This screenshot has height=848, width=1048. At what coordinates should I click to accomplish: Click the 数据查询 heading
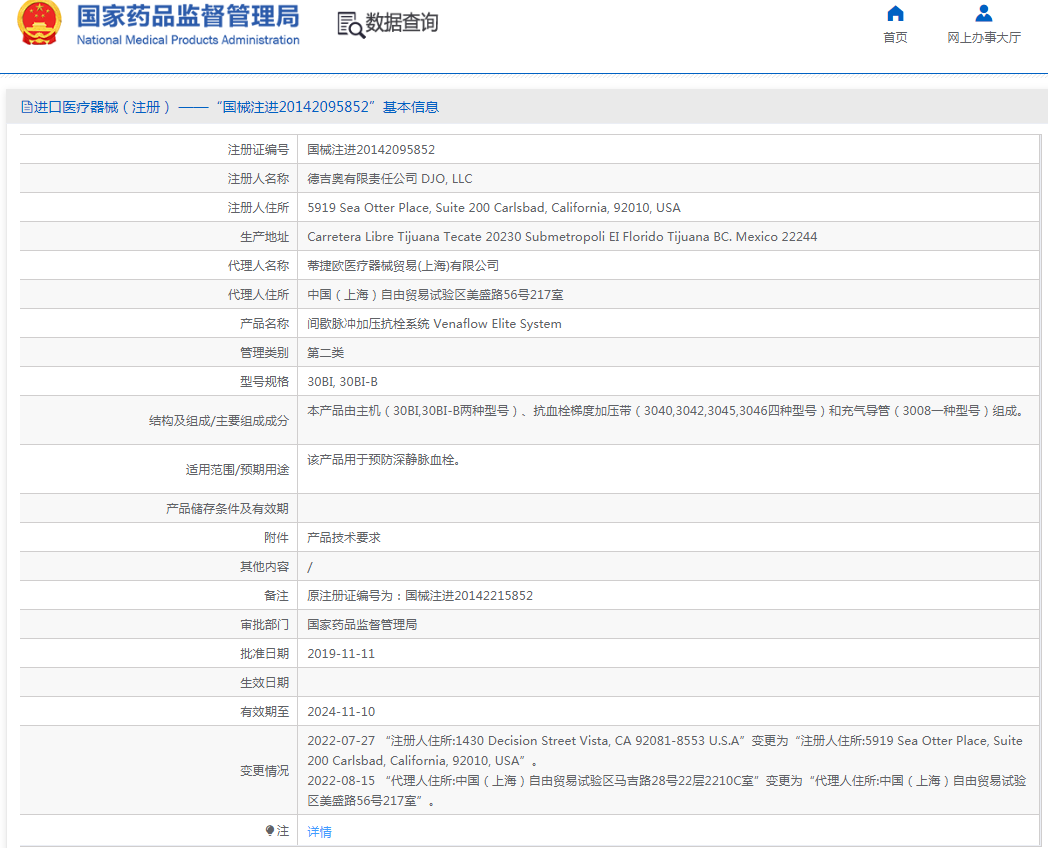(x=401, y=23)
